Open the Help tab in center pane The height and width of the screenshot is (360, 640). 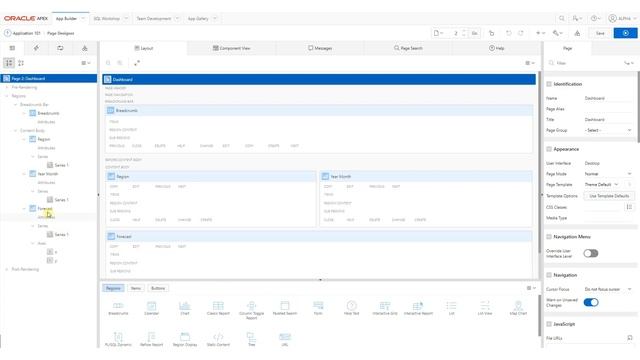(496, 48)
